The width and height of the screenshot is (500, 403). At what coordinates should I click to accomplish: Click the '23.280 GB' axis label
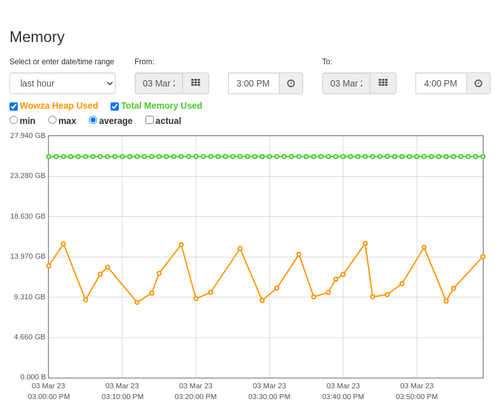click(x=28, y=176)
